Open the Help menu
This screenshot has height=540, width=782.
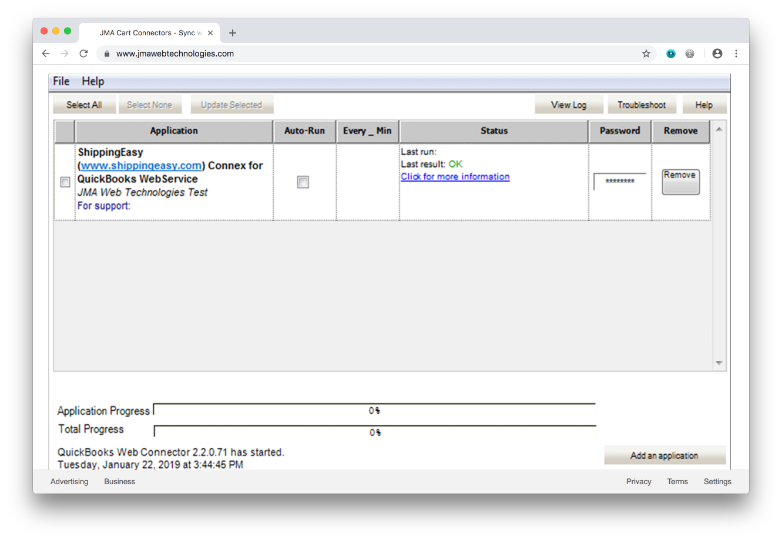pos(93,81)
